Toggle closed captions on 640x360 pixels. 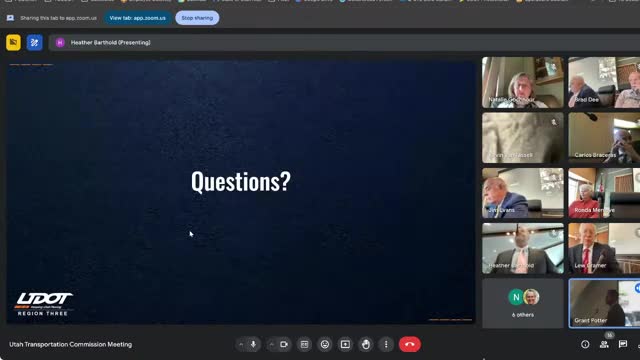(304, 344)
